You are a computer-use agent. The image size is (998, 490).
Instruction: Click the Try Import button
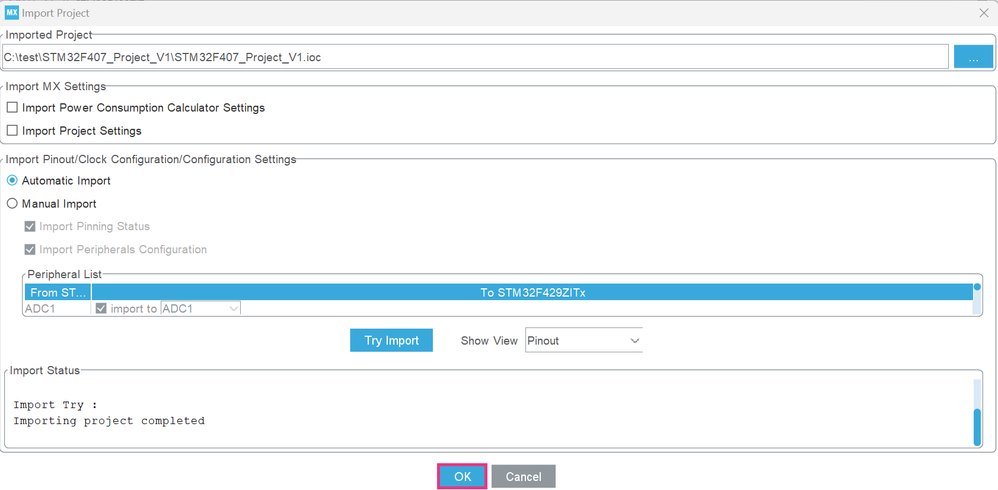391,340
